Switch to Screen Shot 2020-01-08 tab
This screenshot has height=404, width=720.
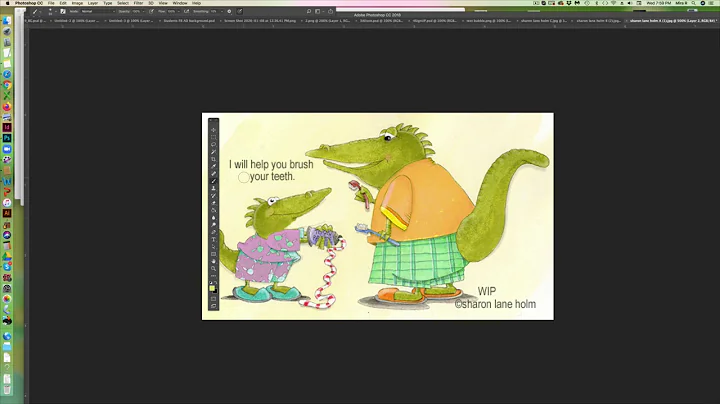(260, 21)
